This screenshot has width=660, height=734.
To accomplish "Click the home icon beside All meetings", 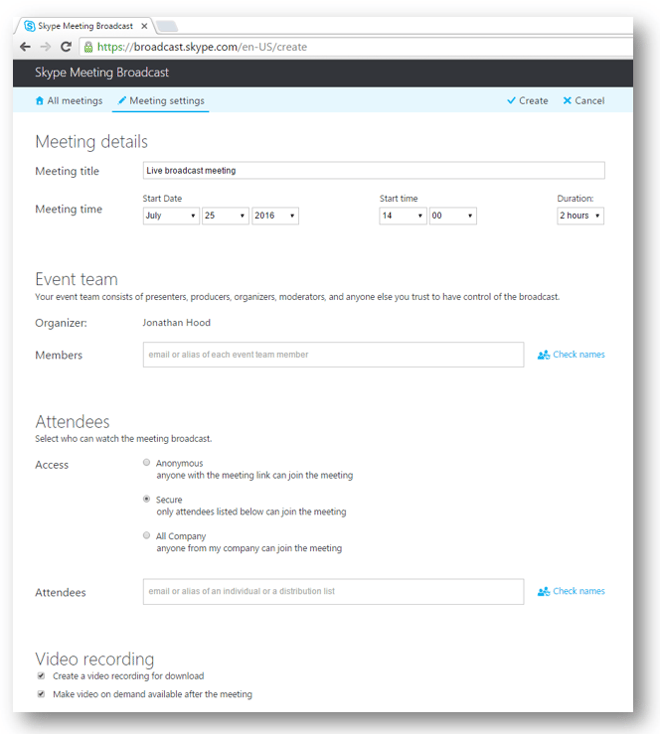I will coord(40,101).
